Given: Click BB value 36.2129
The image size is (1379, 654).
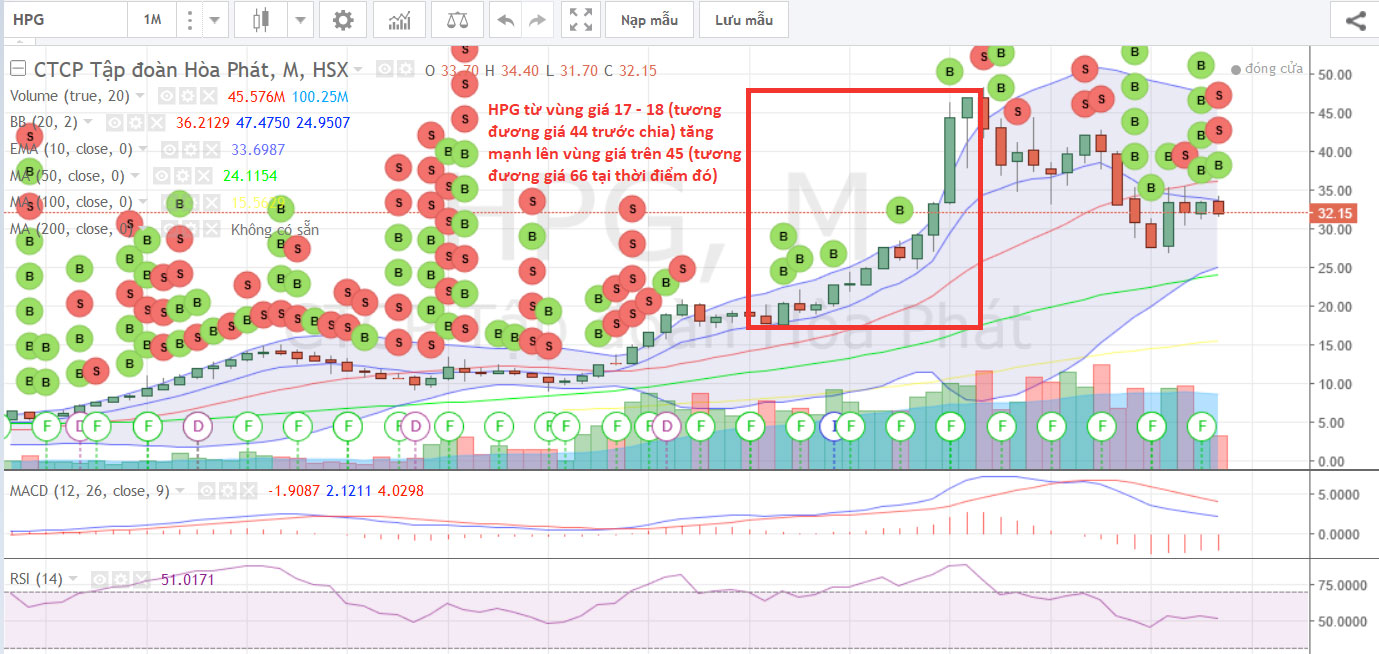Looking at the screenshot, I should 203,122.
